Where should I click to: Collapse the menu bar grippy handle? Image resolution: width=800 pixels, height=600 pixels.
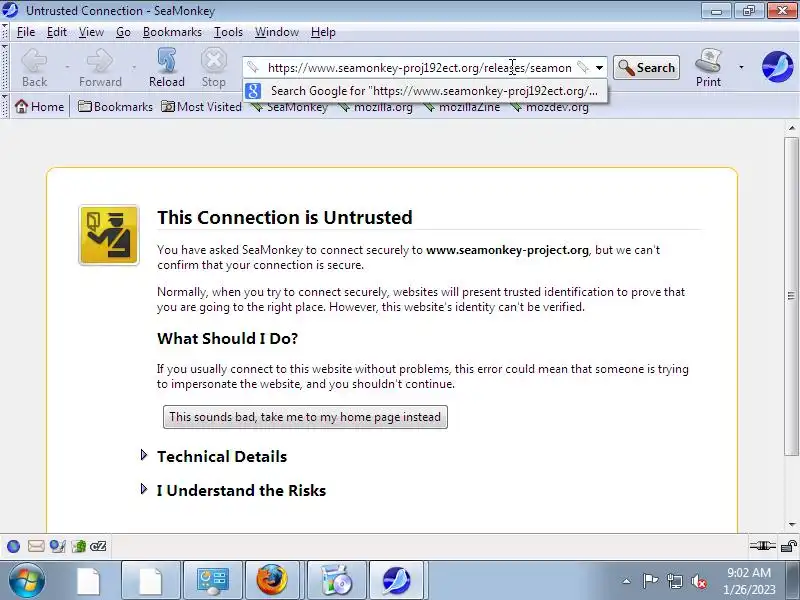pos(5,32)
